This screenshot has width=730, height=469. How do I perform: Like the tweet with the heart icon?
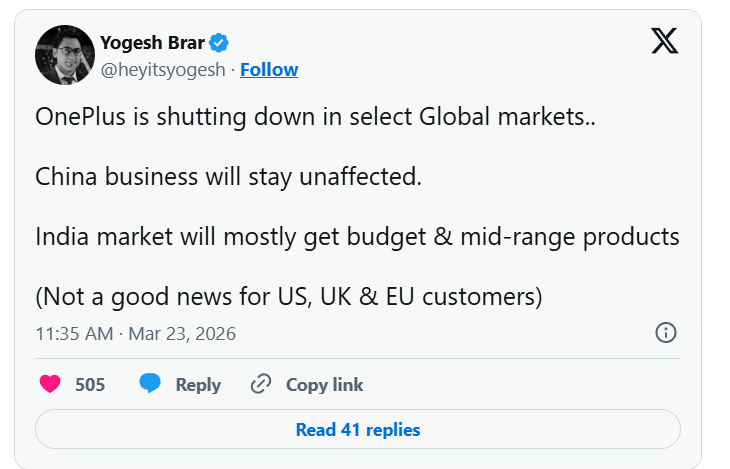[x=48, y=384]
